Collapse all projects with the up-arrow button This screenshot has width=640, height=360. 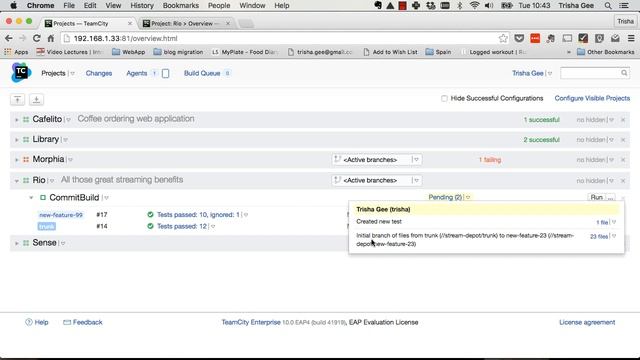click(x=18, y=99)
